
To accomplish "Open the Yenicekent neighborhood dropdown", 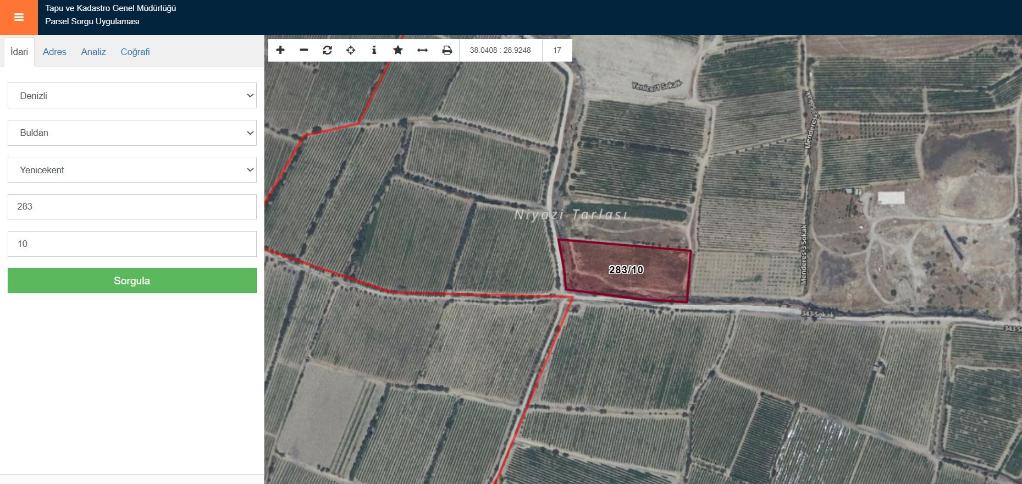I will click(x=132, y=170).
